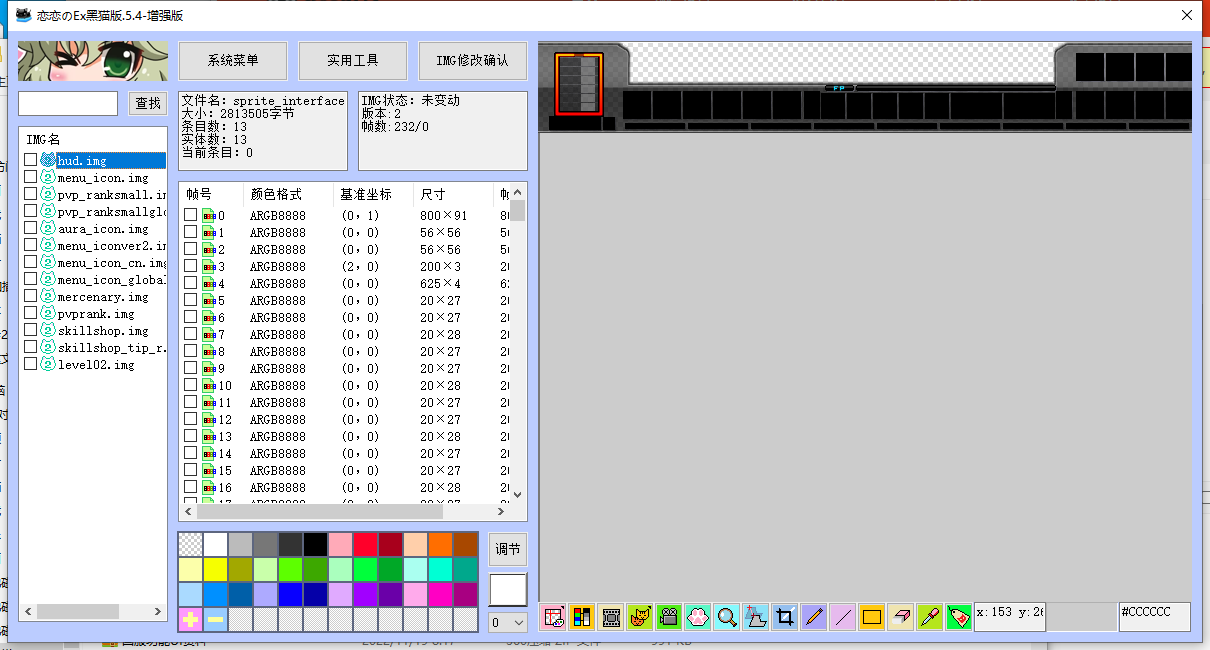Open 实用工具 menu
This screenshot has width=1210, height=650.
click(x=353, y=60)
